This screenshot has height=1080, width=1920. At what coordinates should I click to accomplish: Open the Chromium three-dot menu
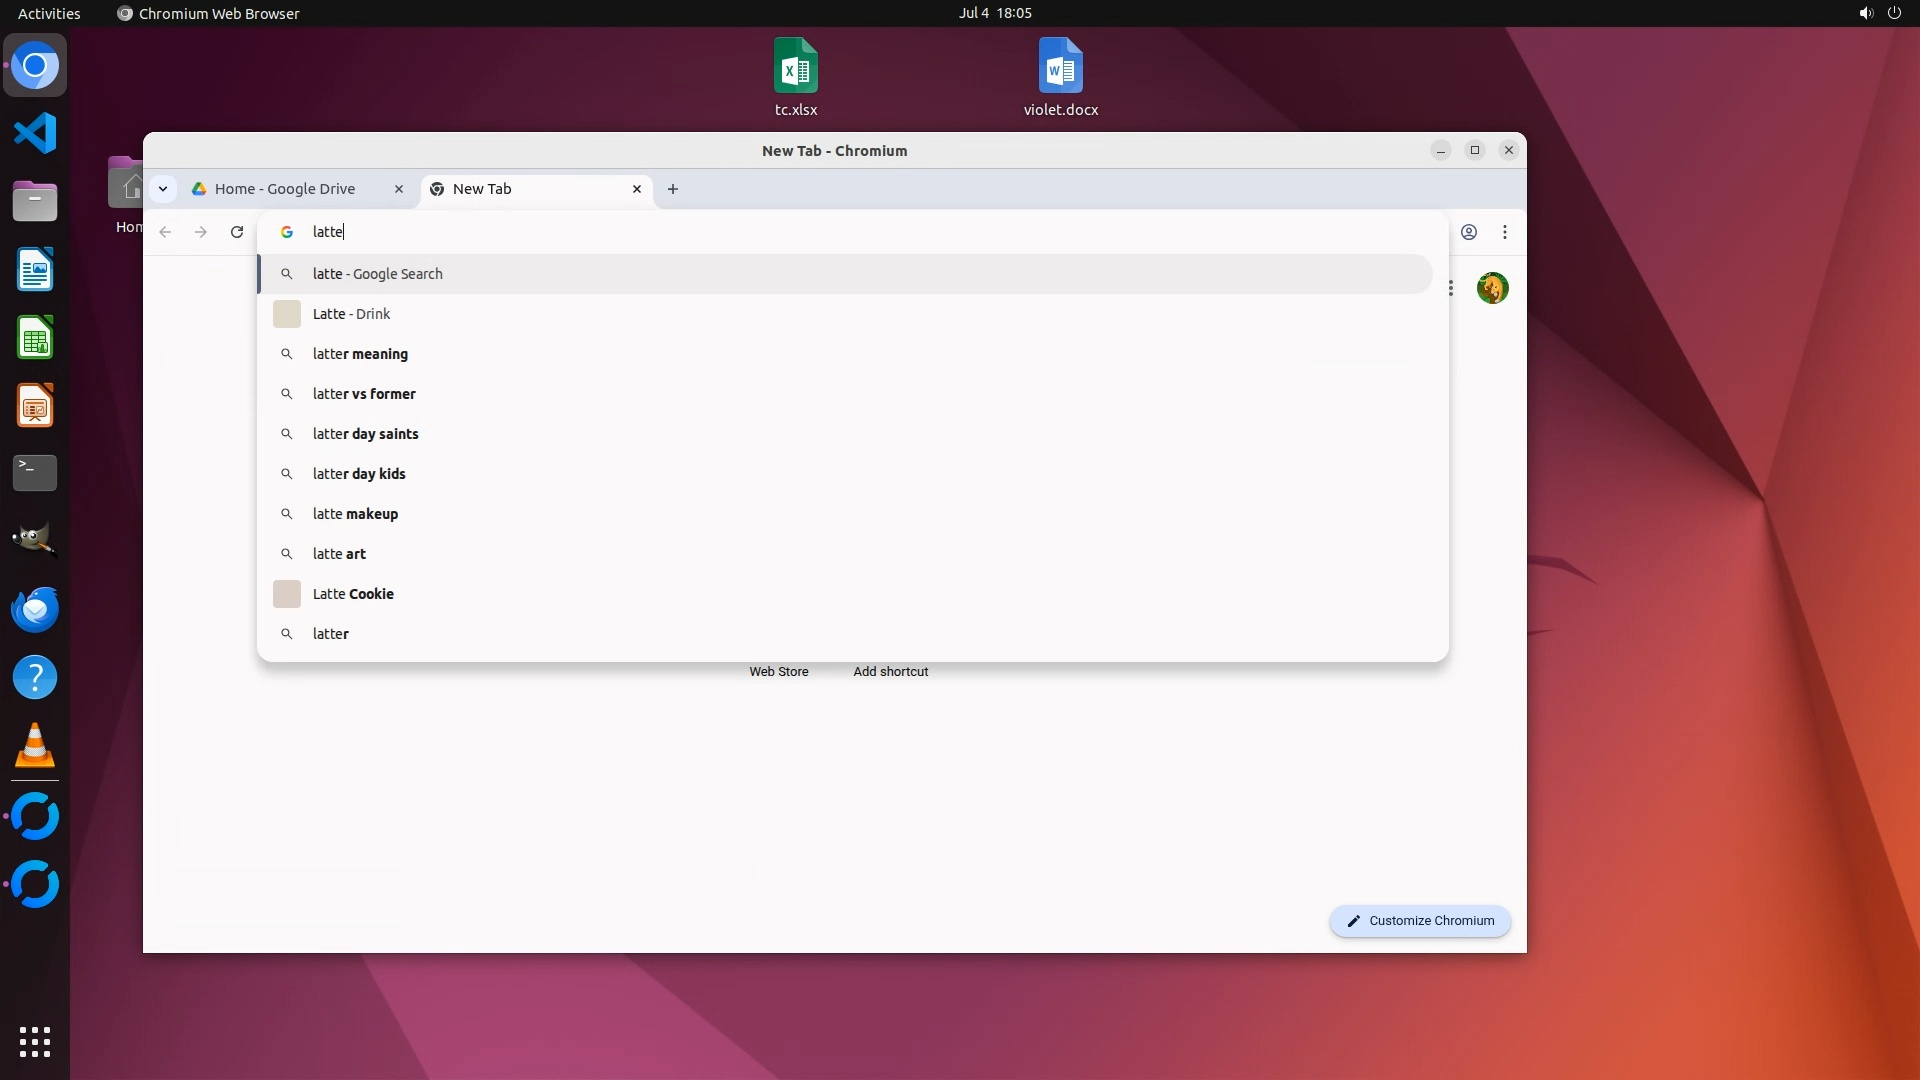[x=1504, y=232]
